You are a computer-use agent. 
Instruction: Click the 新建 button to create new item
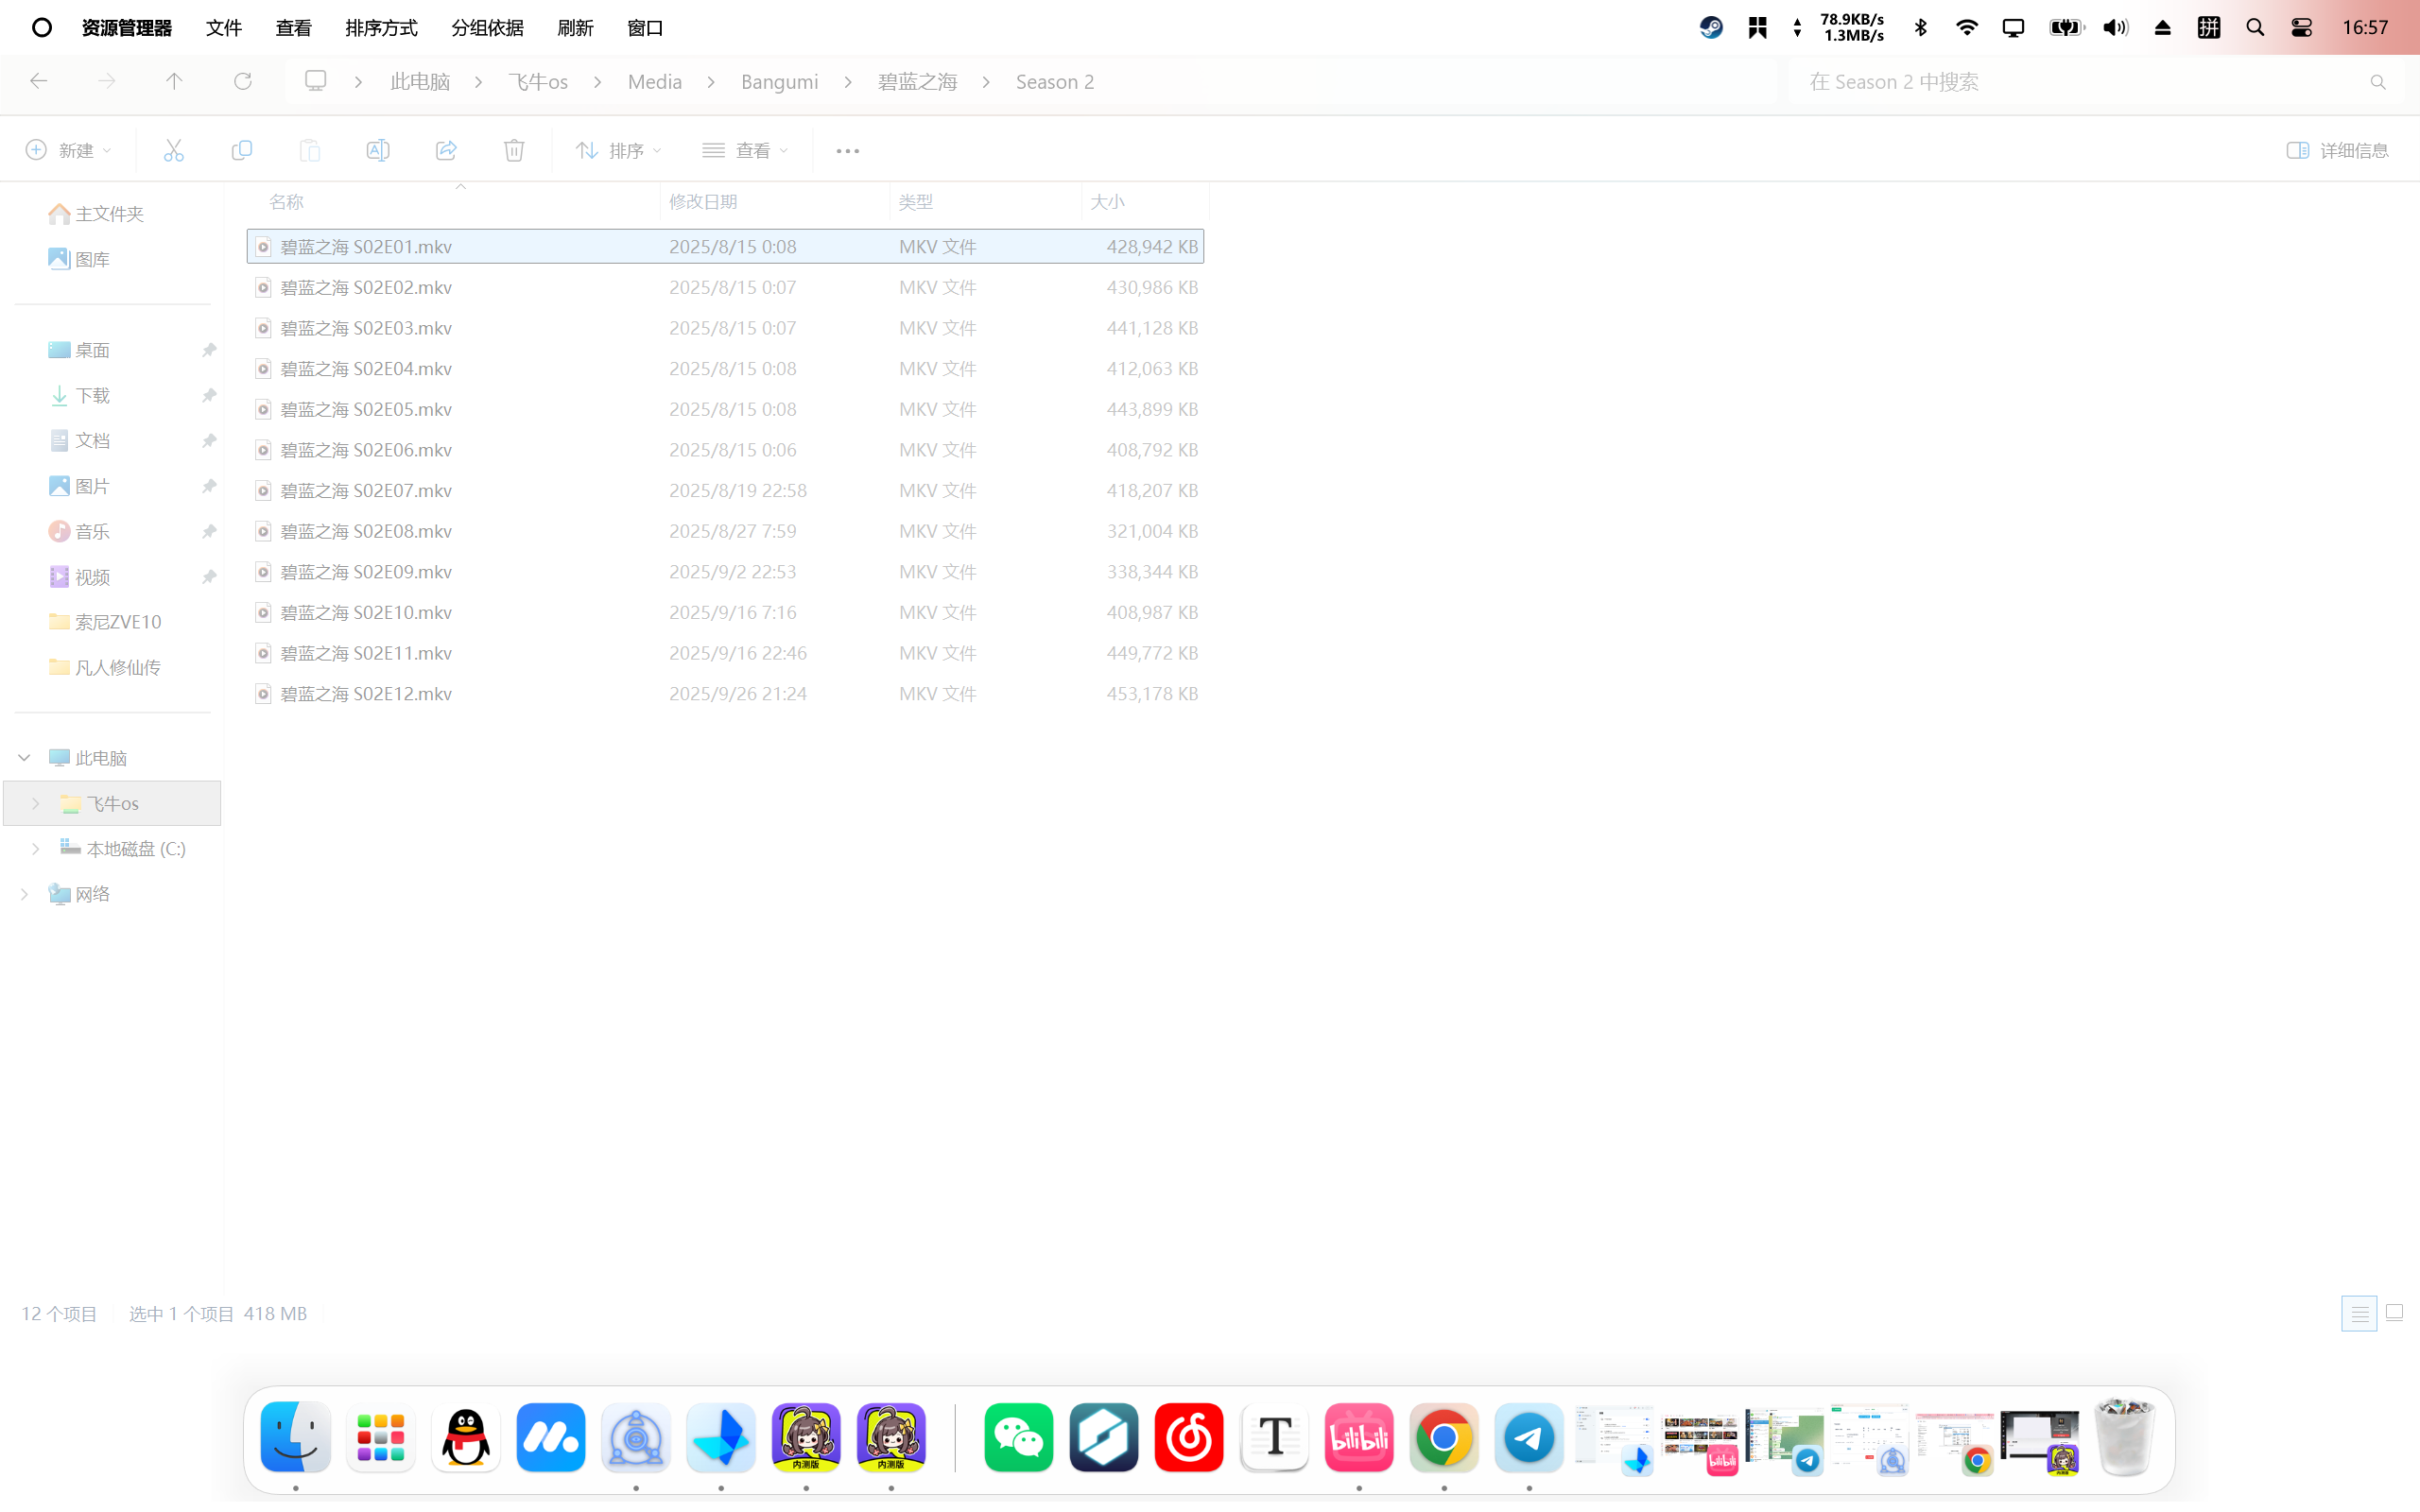click(67, 149)
